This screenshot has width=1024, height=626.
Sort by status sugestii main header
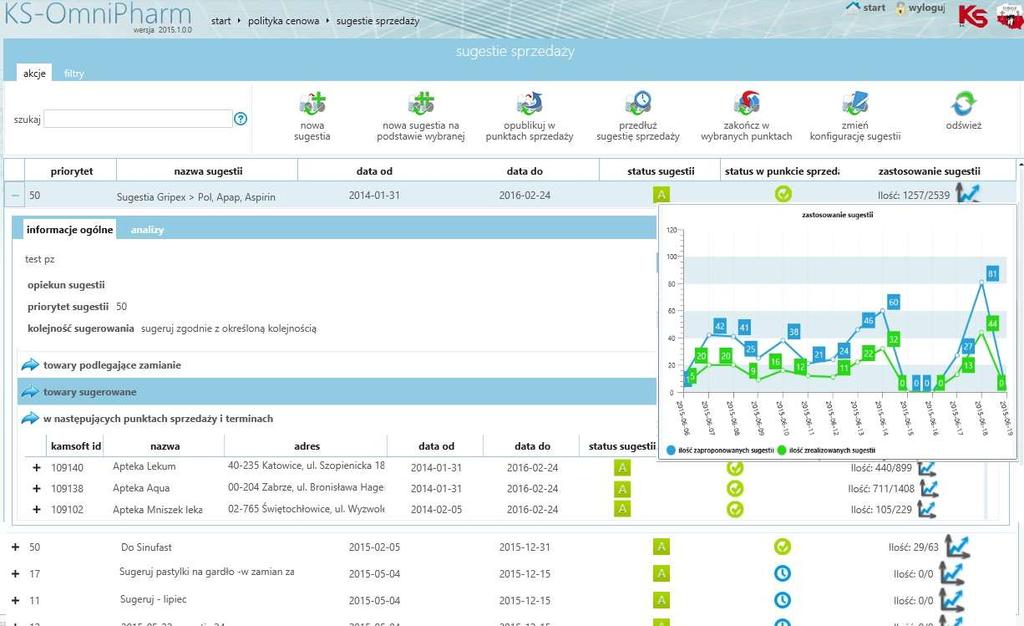pyautogui.click(x=660, y=171)
